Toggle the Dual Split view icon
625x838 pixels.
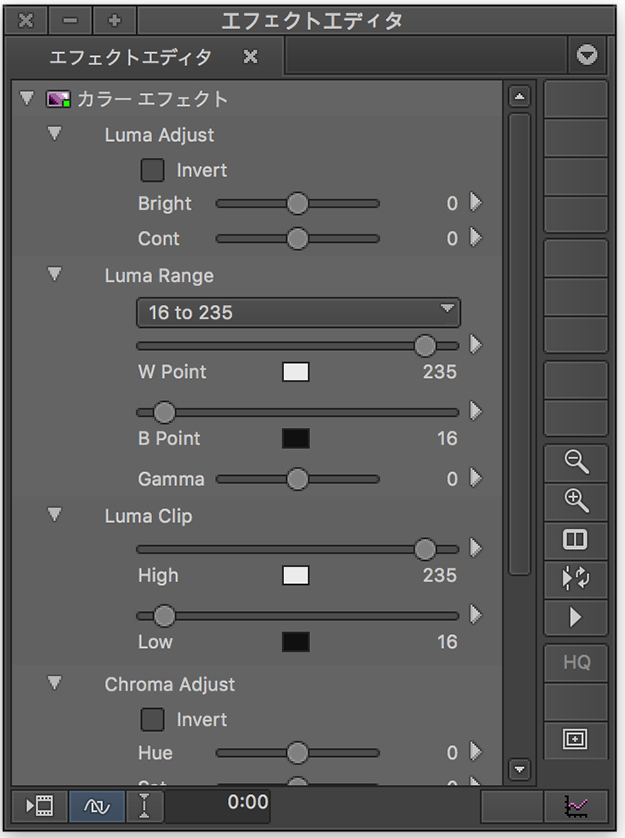(576, 540)
